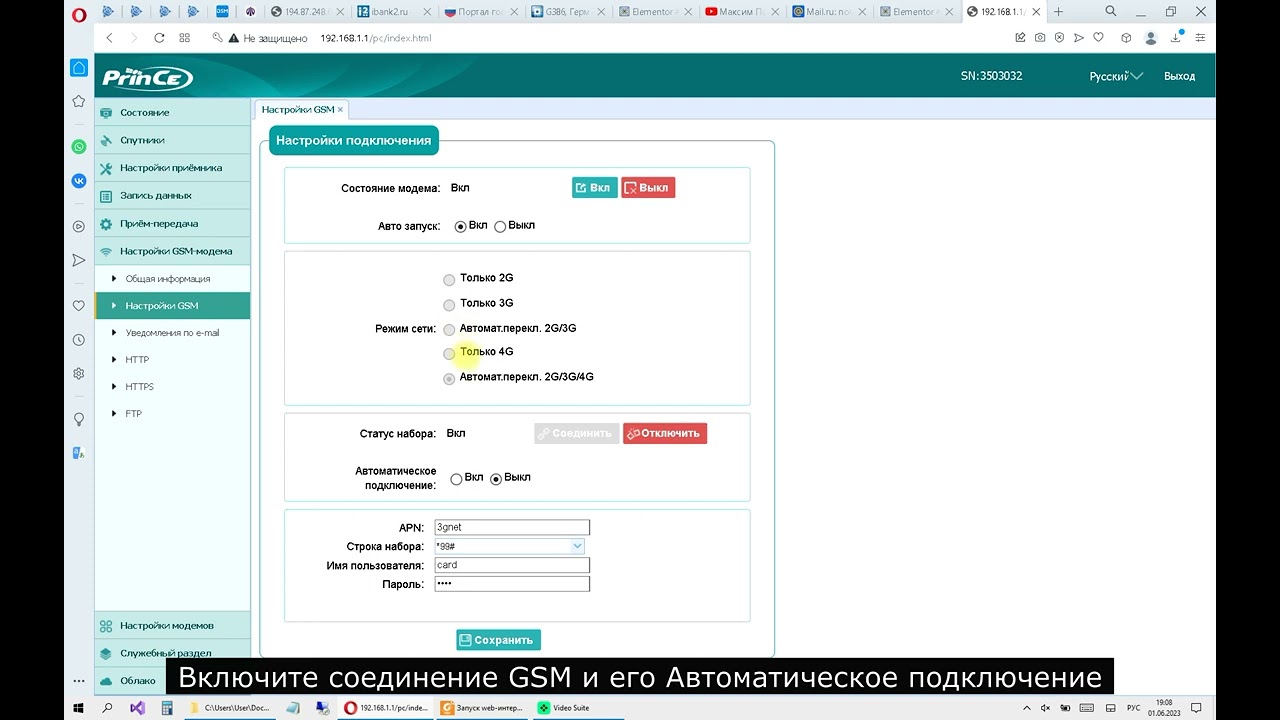
Task: Expand the Служебный раздел section
Action: point(172,653)
